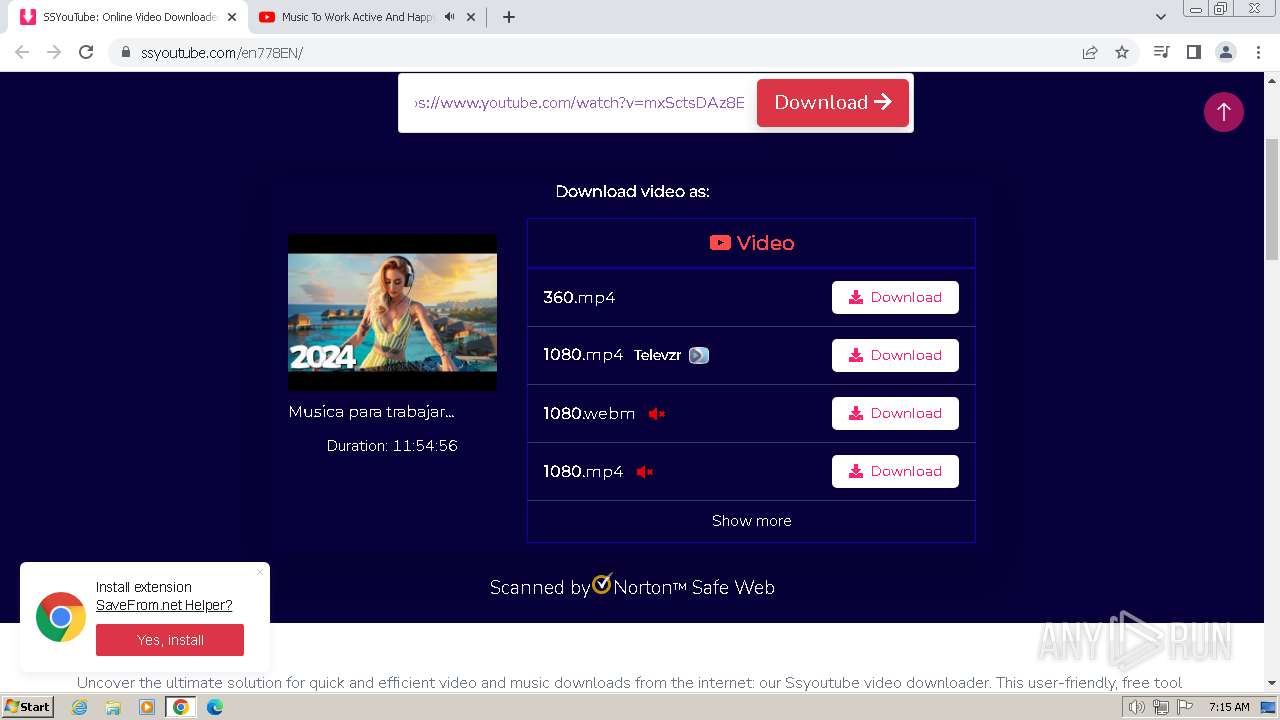Screen dimensions: 1280x720
Task: Mute the YouTube tab via speaker icon
Action: pos(449,17)
